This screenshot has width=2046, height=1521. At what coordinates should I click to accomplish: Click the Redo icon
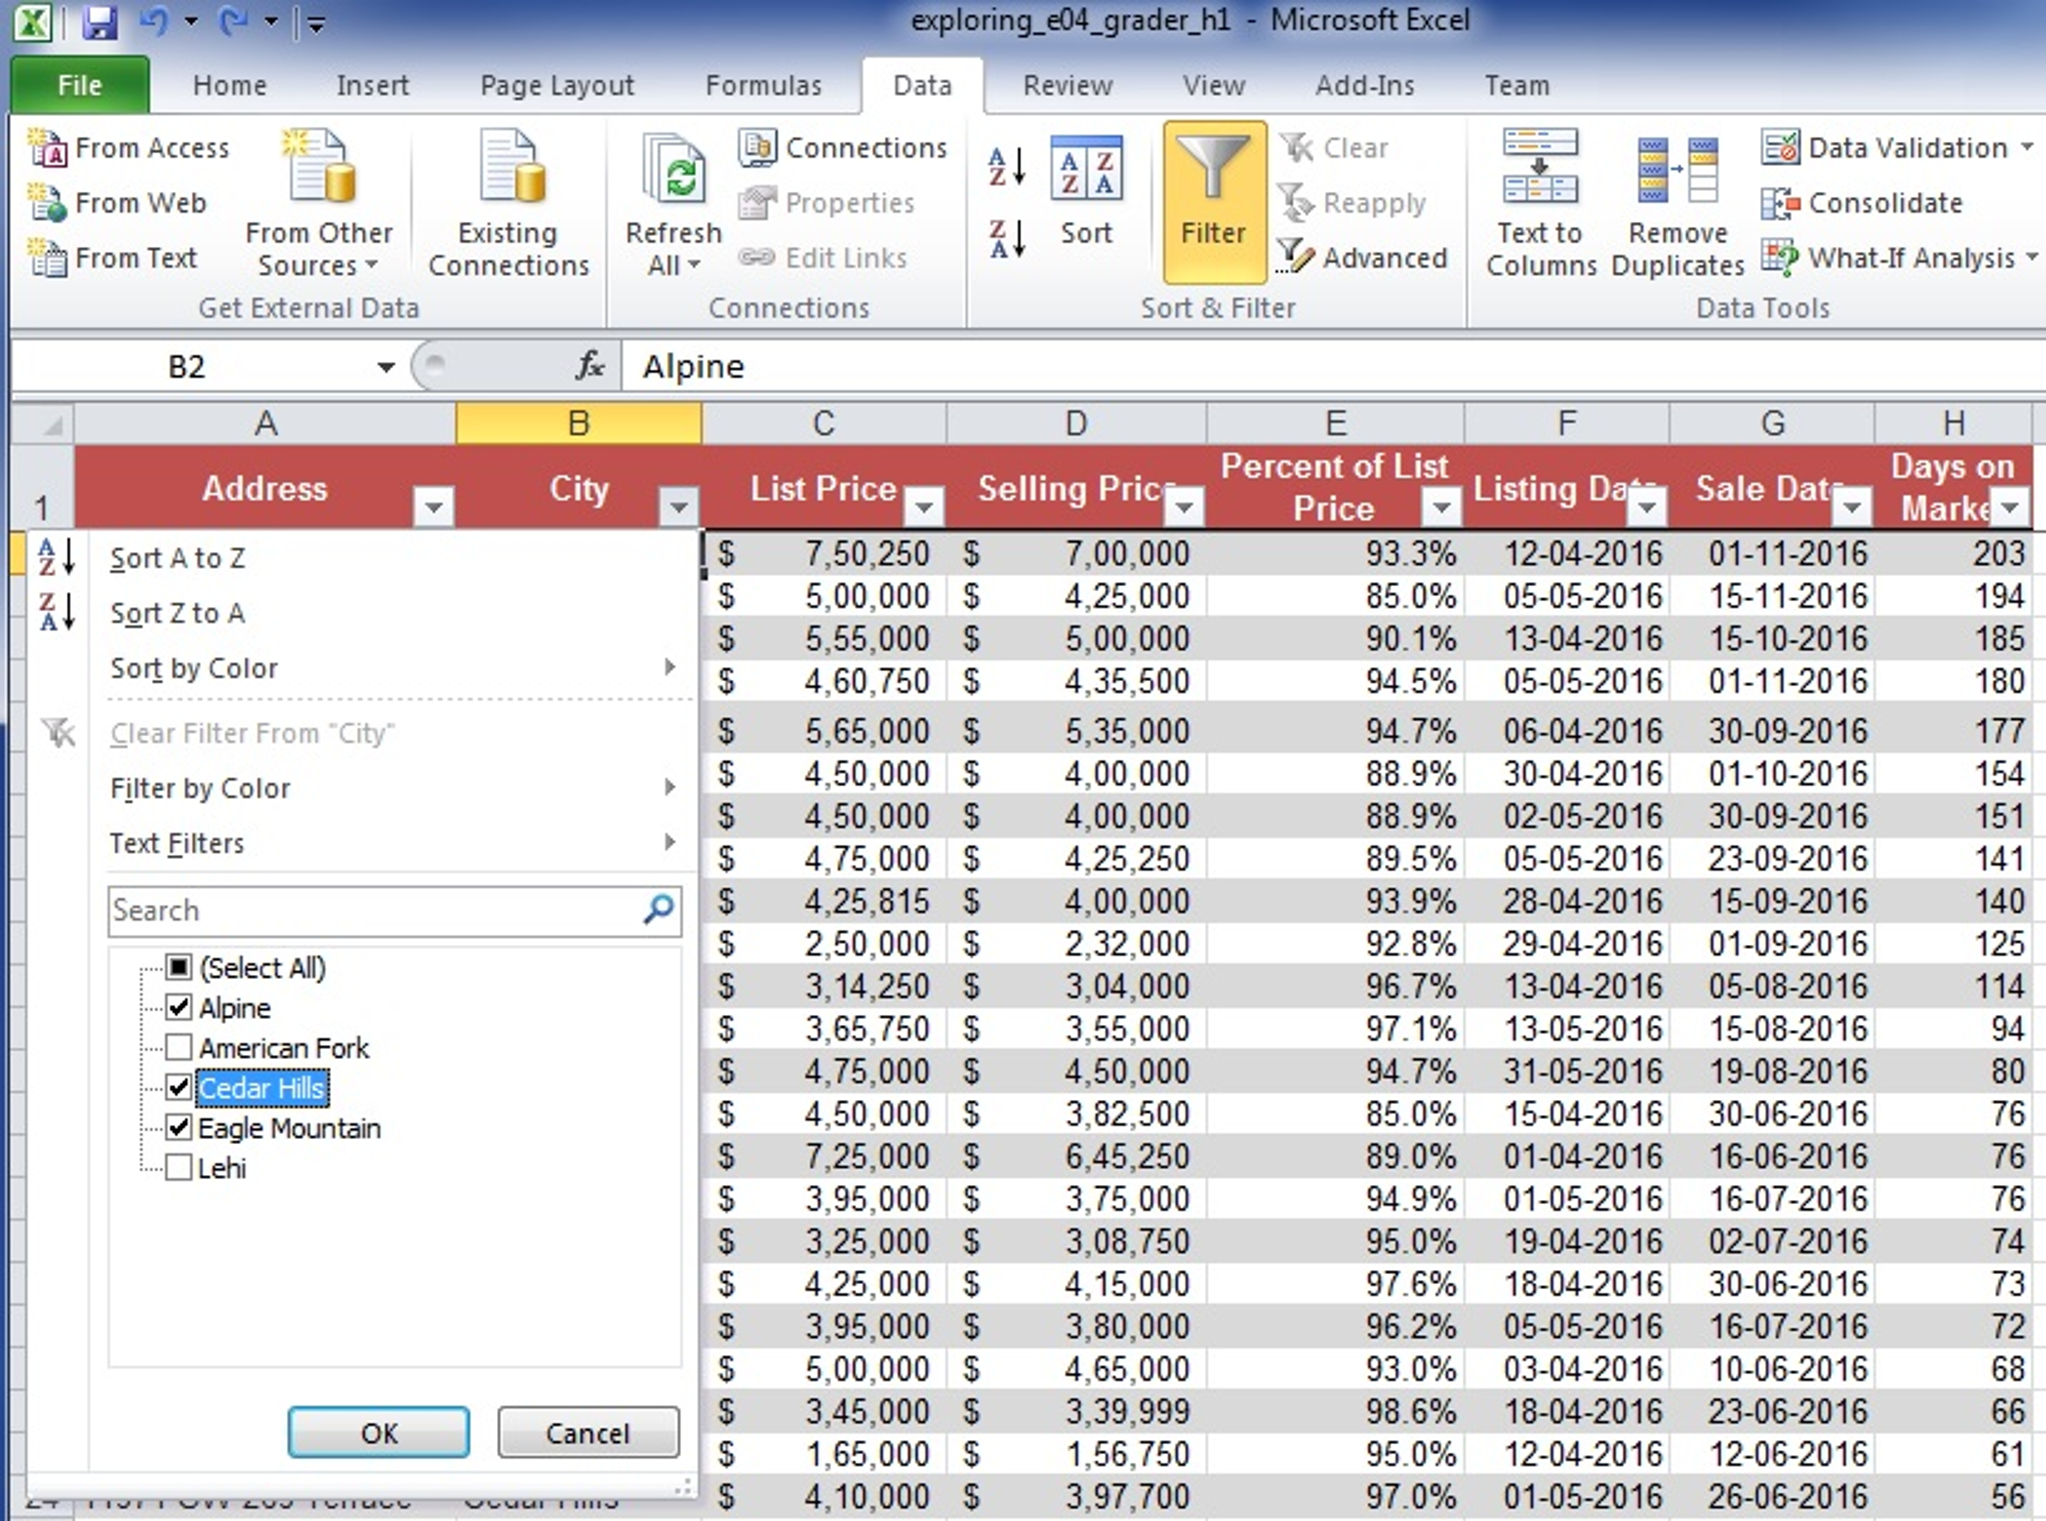pos(232,21)
